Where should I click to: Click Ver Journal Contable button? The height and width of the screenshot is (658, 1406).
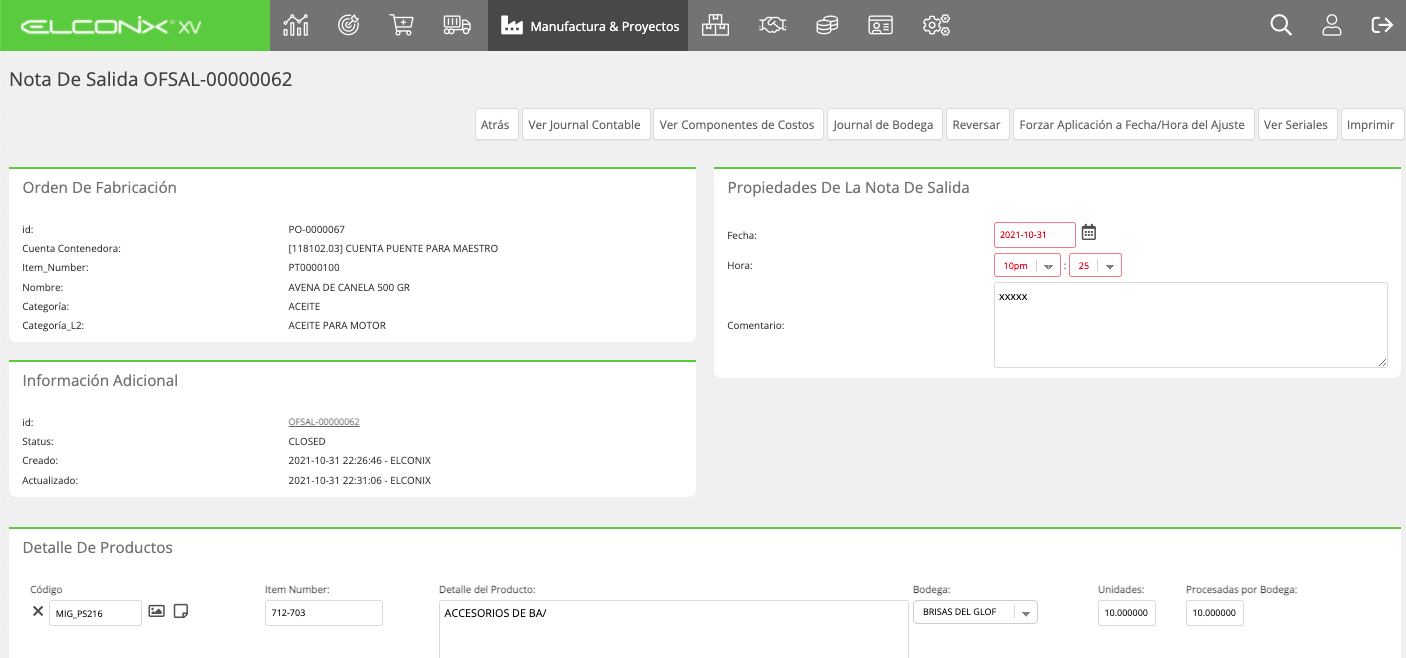click(x=585, y=125)
